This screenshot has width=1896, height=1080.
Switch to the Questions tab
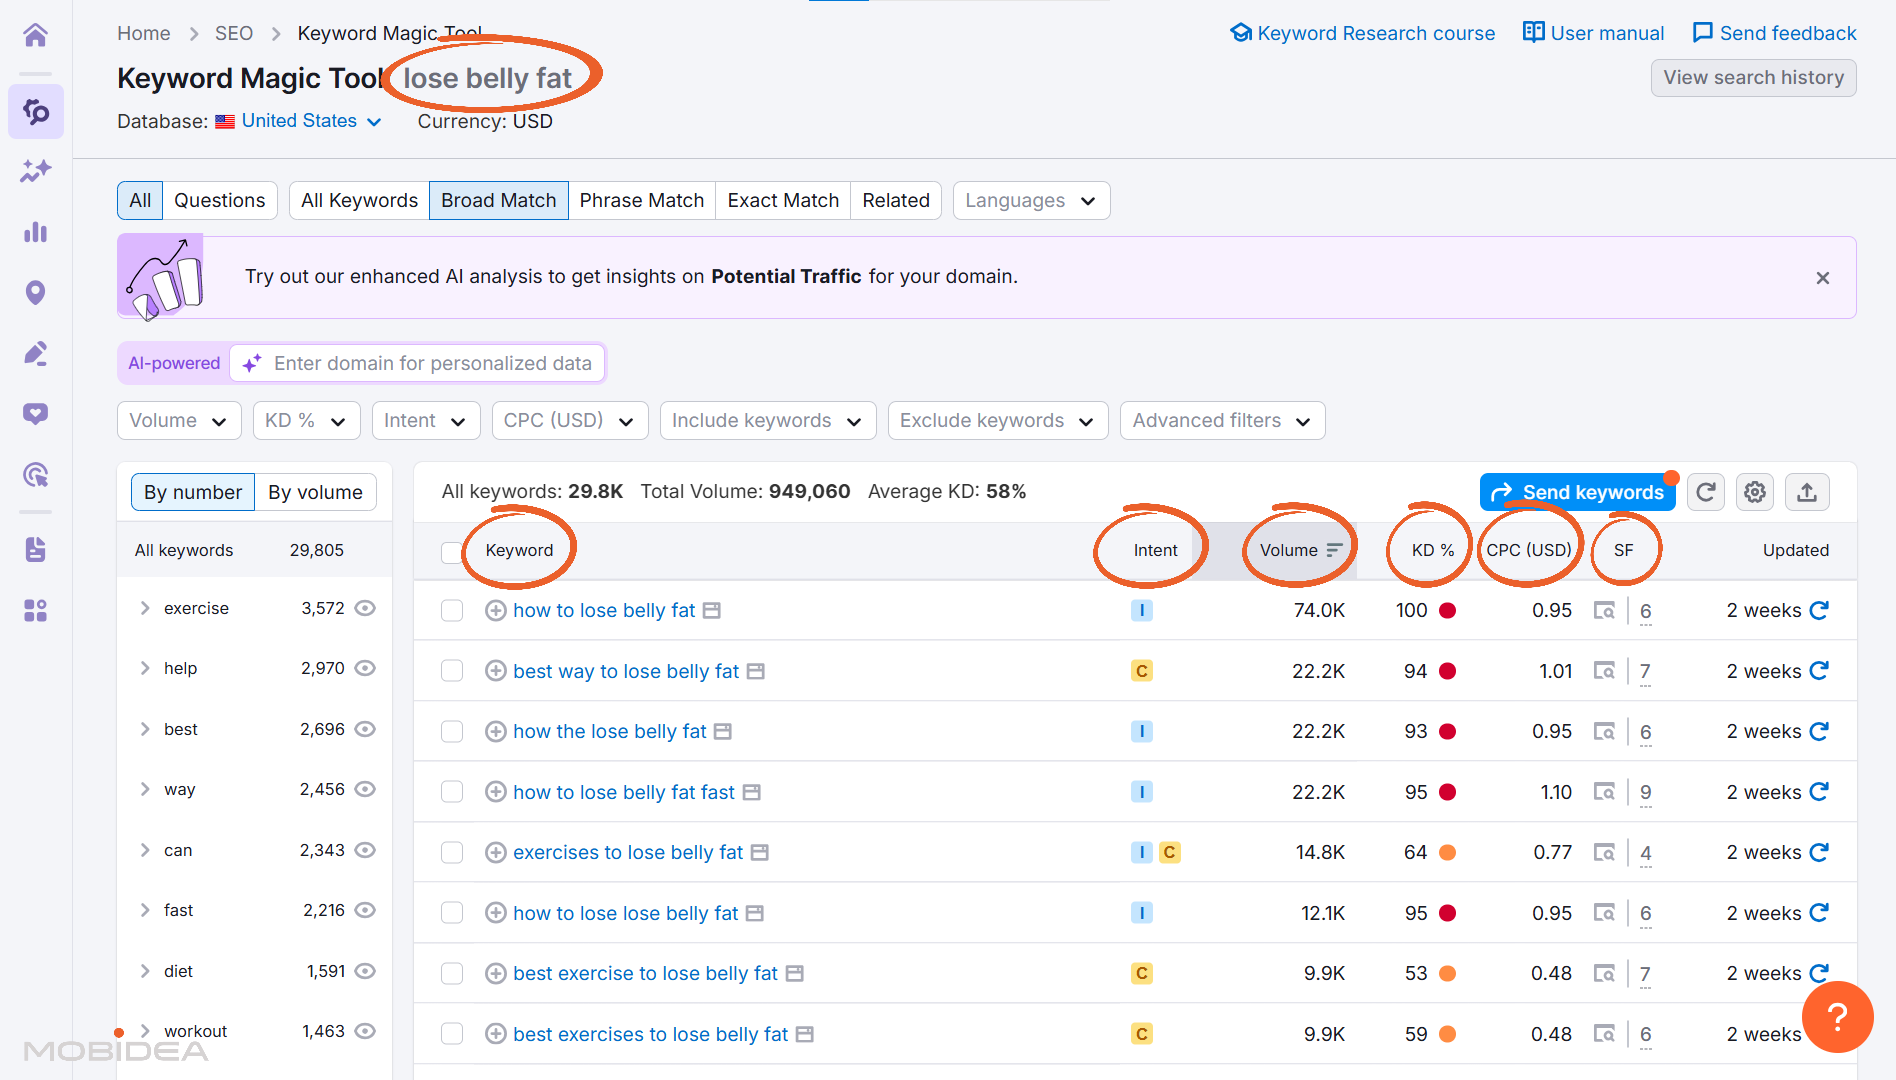220,201
